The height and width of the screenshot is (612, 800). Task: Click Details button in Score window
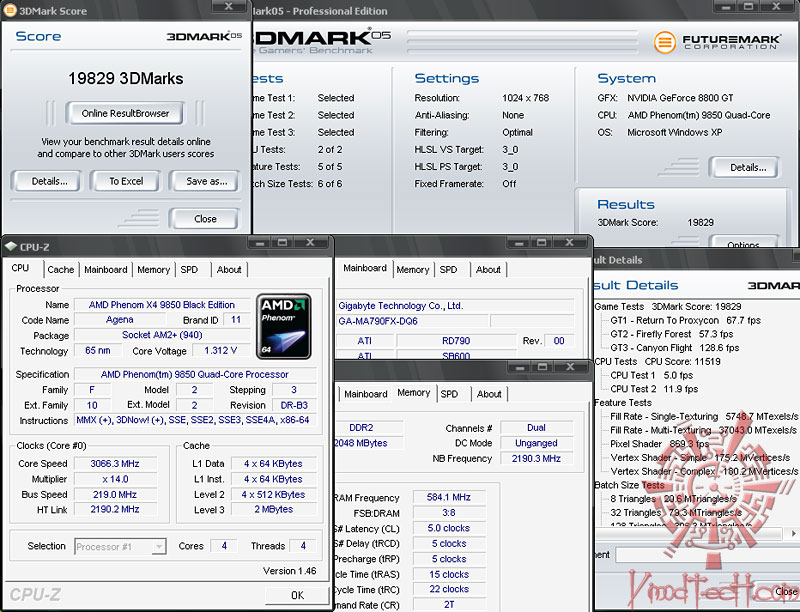49,181
